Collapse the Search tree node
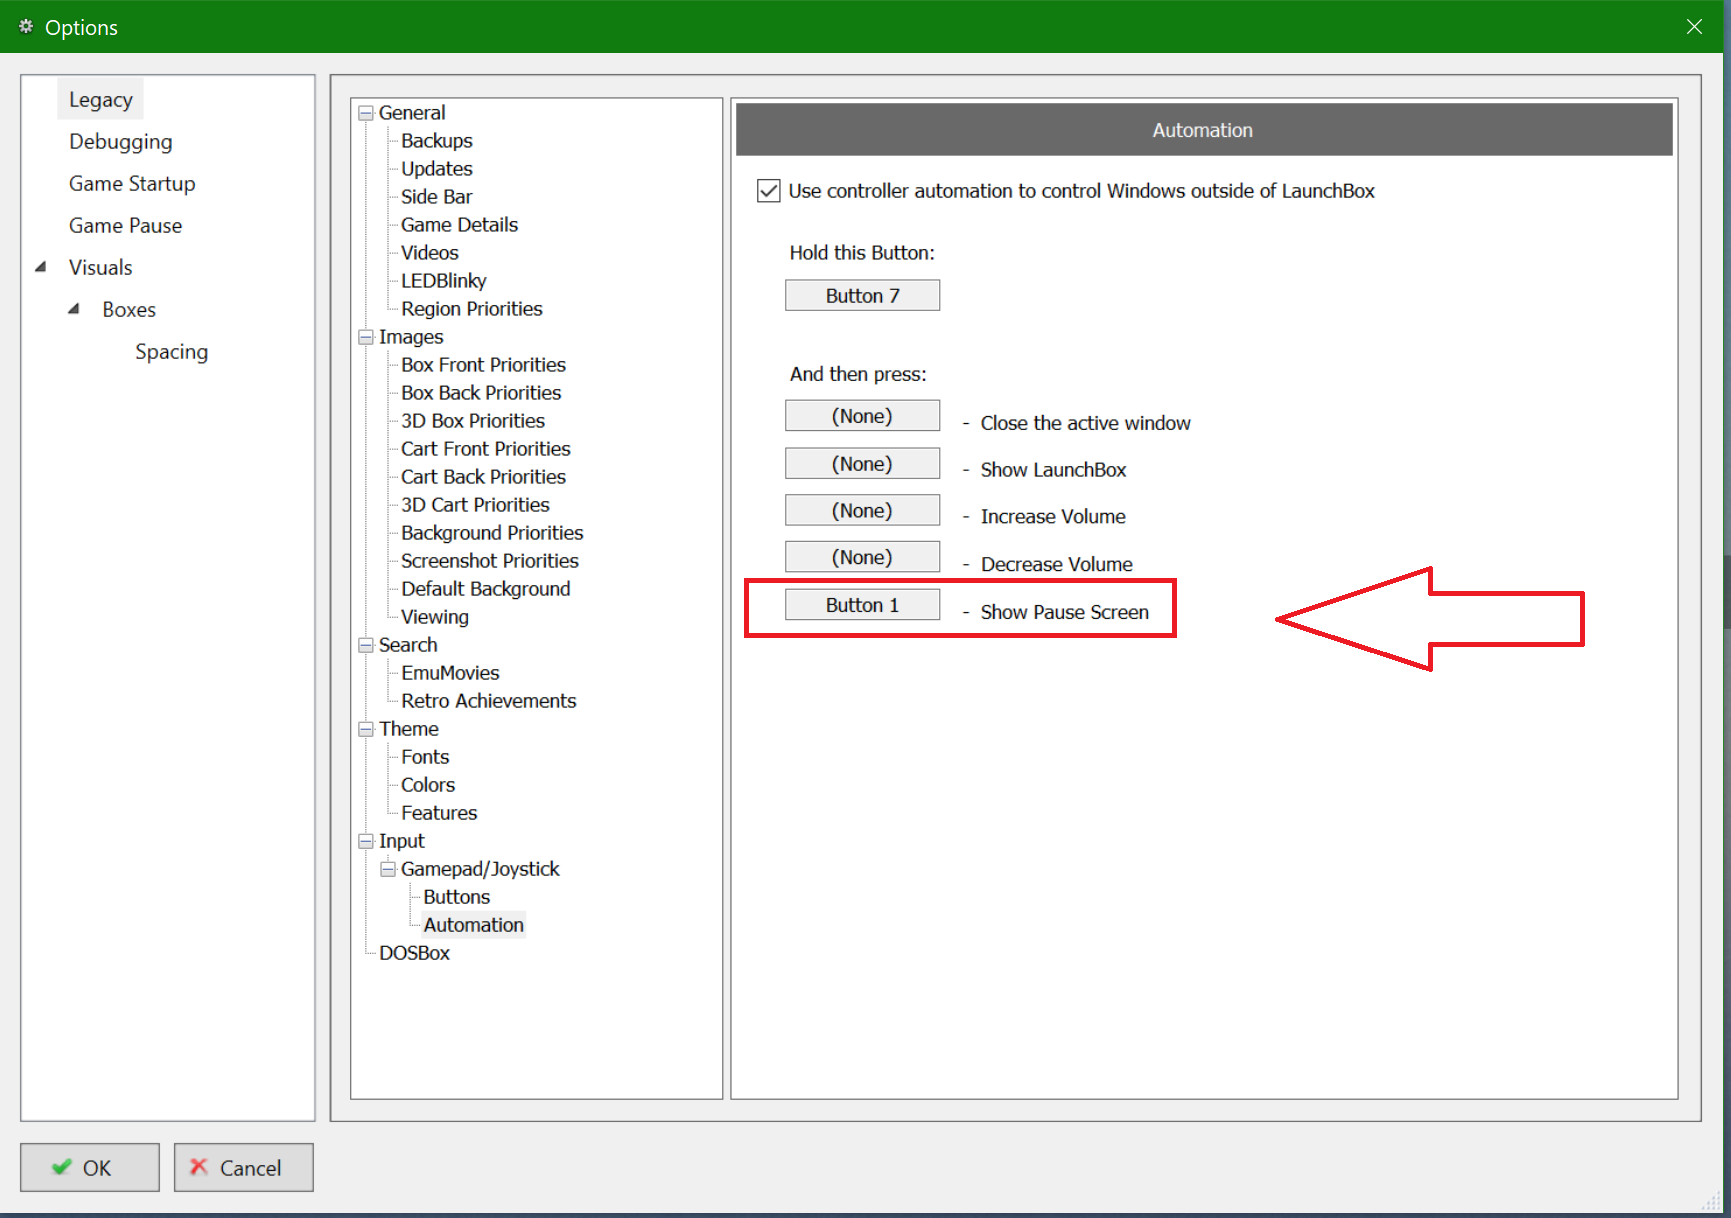The height and width of the screenshot is (1218, 1731). pyautogui.click(x=366, y=645)
